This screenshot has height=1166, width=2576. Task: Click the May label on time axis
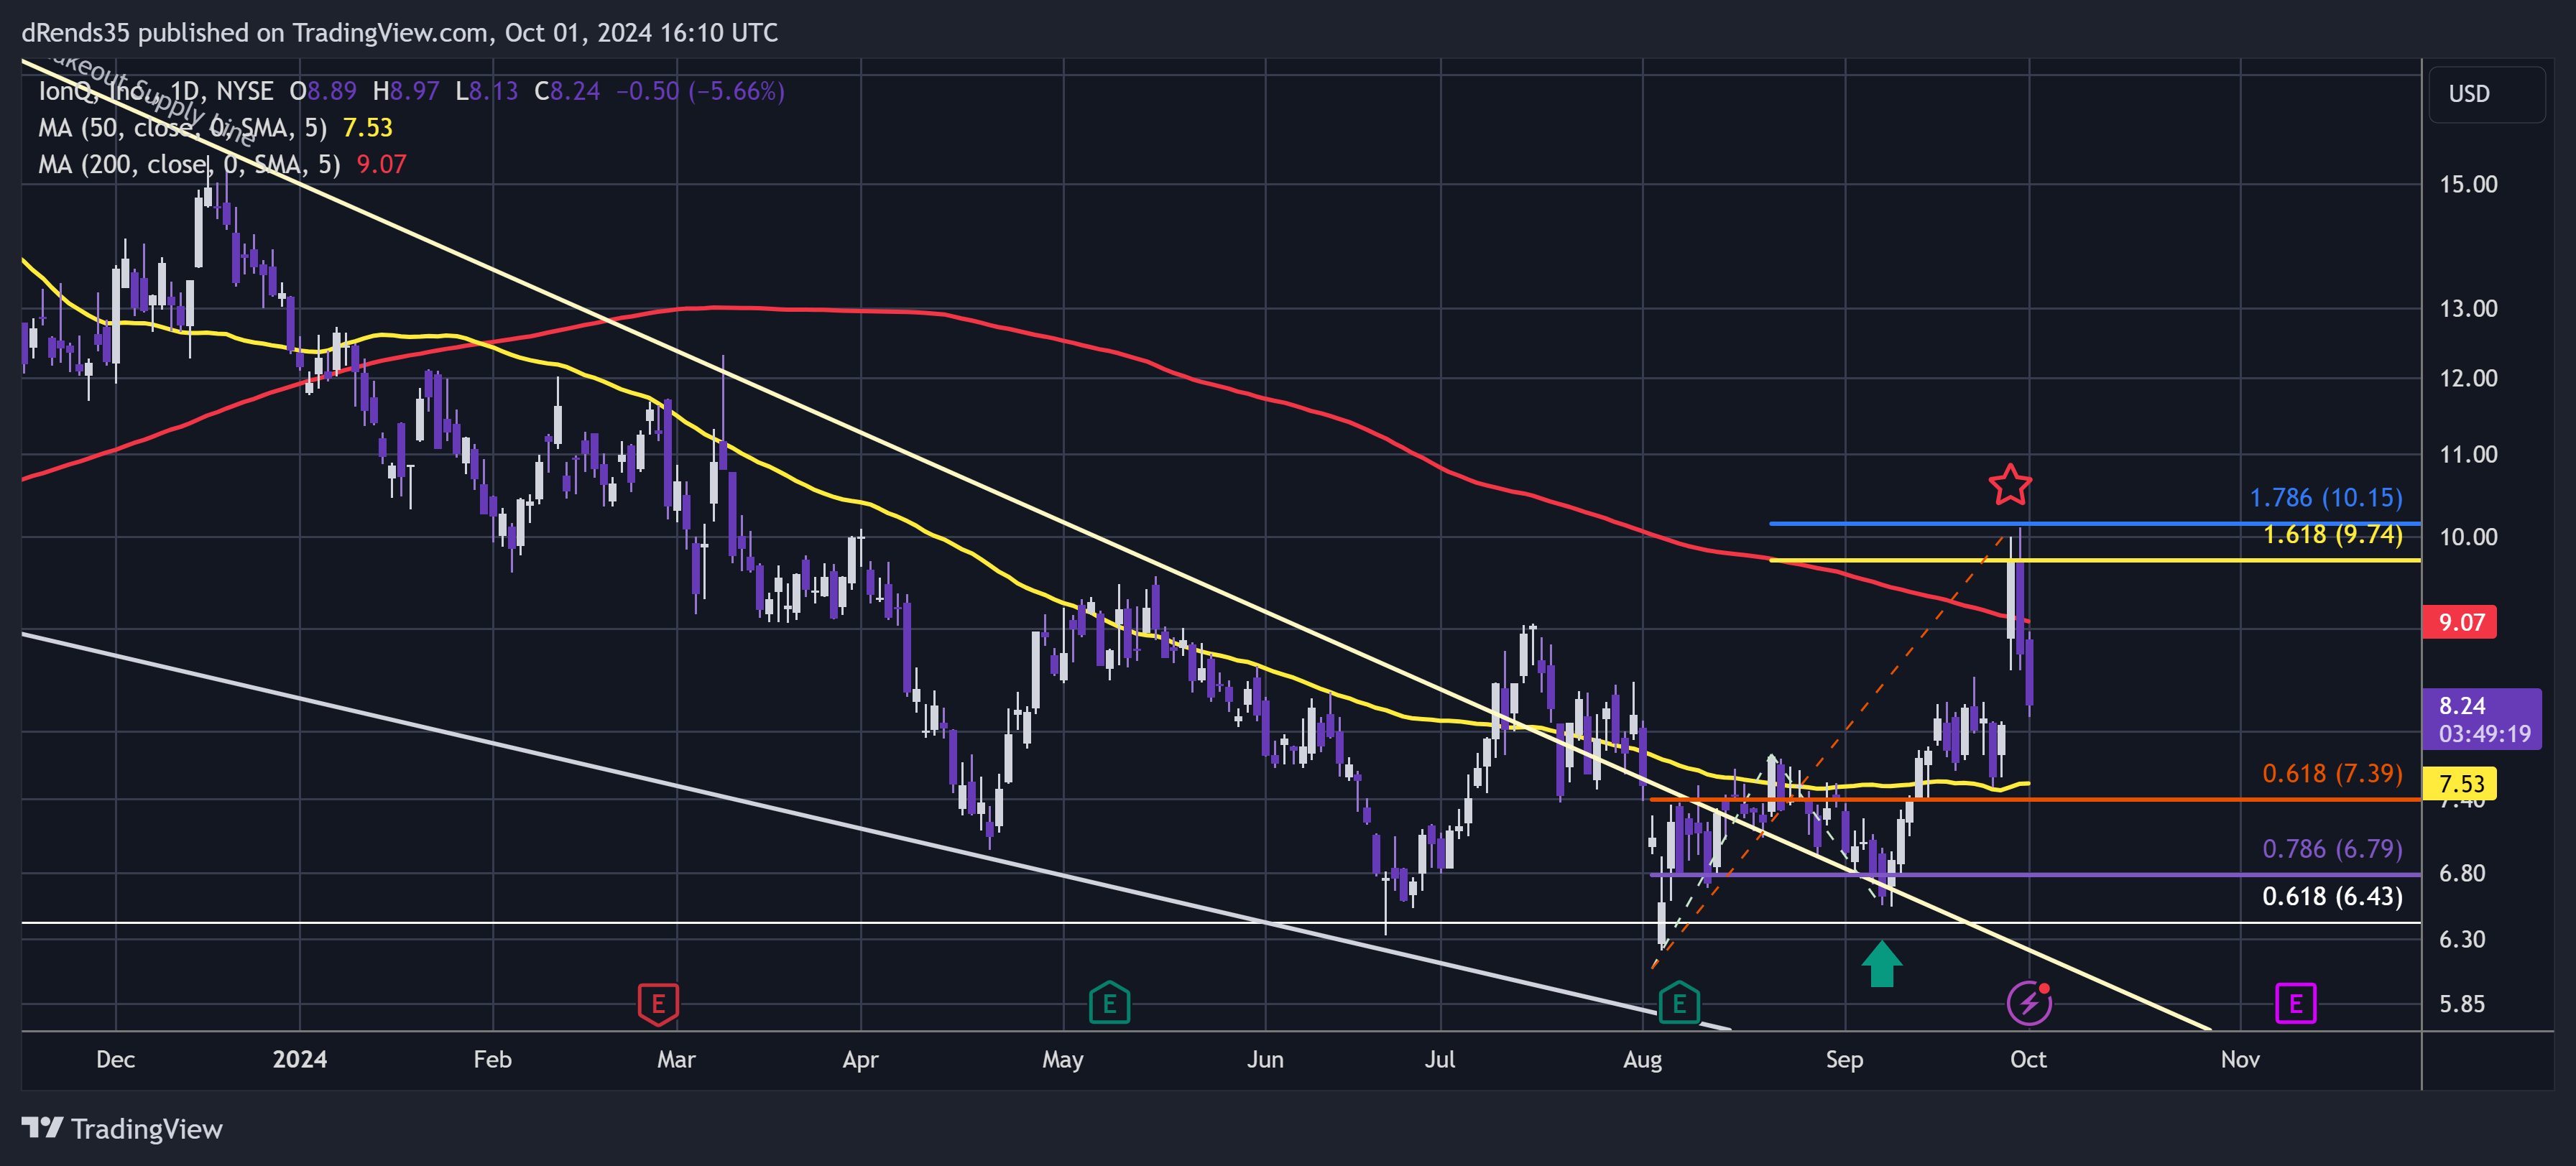(1062, 1060)
